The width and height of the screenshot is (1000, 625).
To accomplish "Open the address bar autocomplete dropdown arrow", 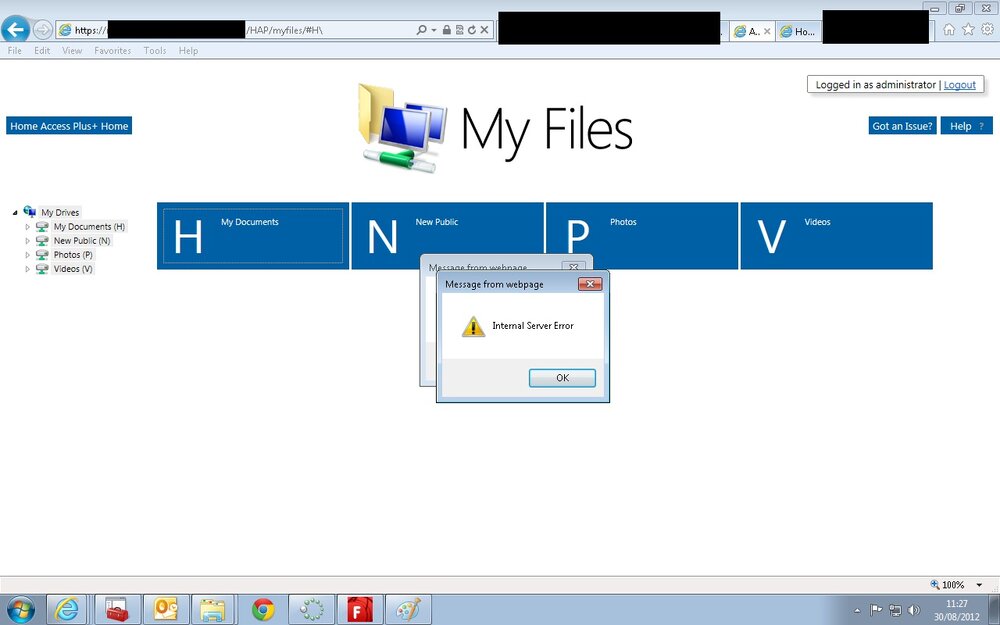I will 434,30.
